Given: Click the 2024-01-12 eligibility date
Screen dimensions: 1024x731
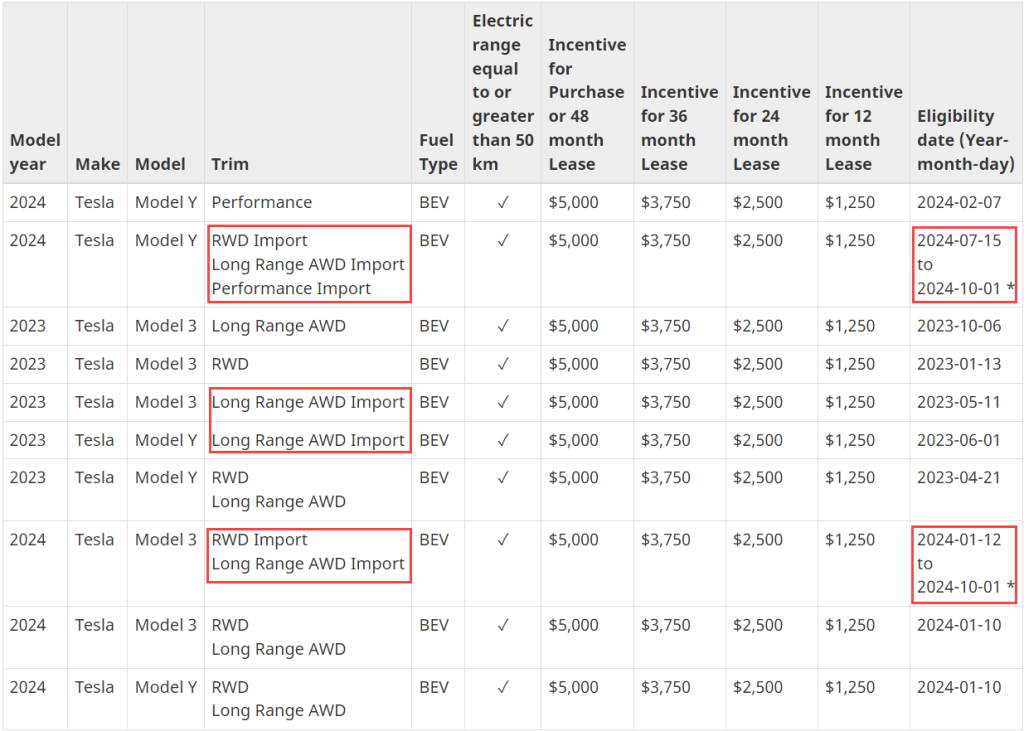Looking at the screenshot, I should pyautogui.click(x=958, y=540).
